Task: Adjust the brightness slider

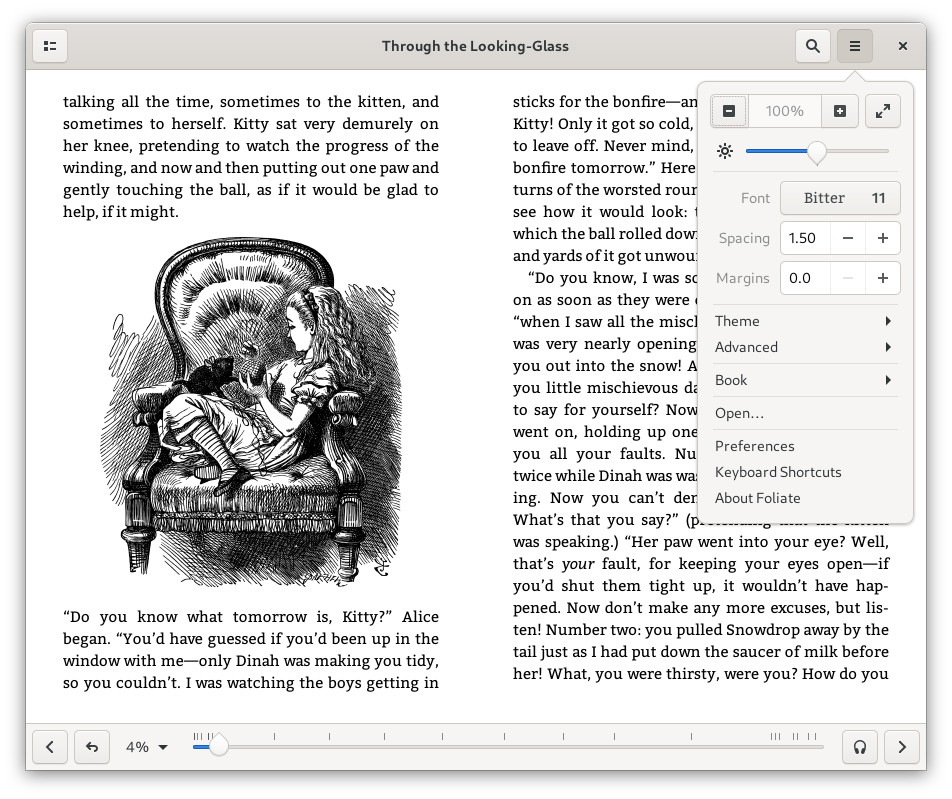Action: (817, 151)
